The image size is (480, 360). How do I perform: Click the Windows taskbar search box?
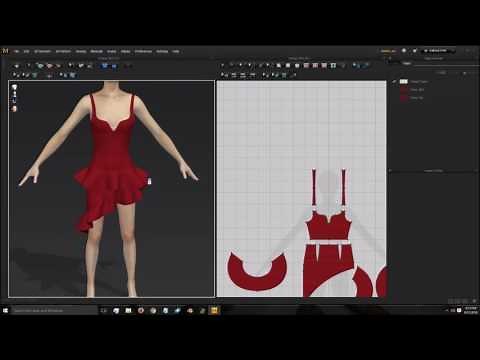[55, 310]
